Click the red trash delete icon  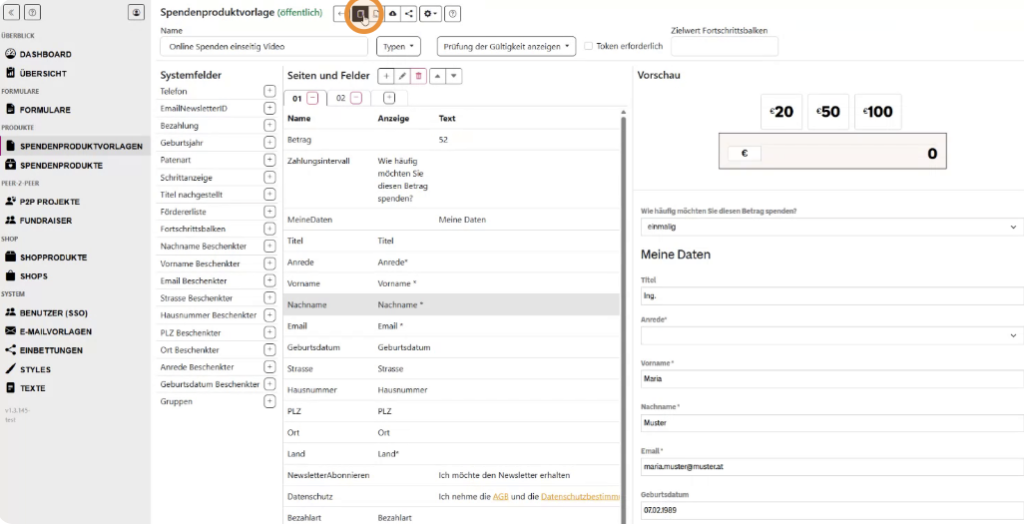coord(419,76)
